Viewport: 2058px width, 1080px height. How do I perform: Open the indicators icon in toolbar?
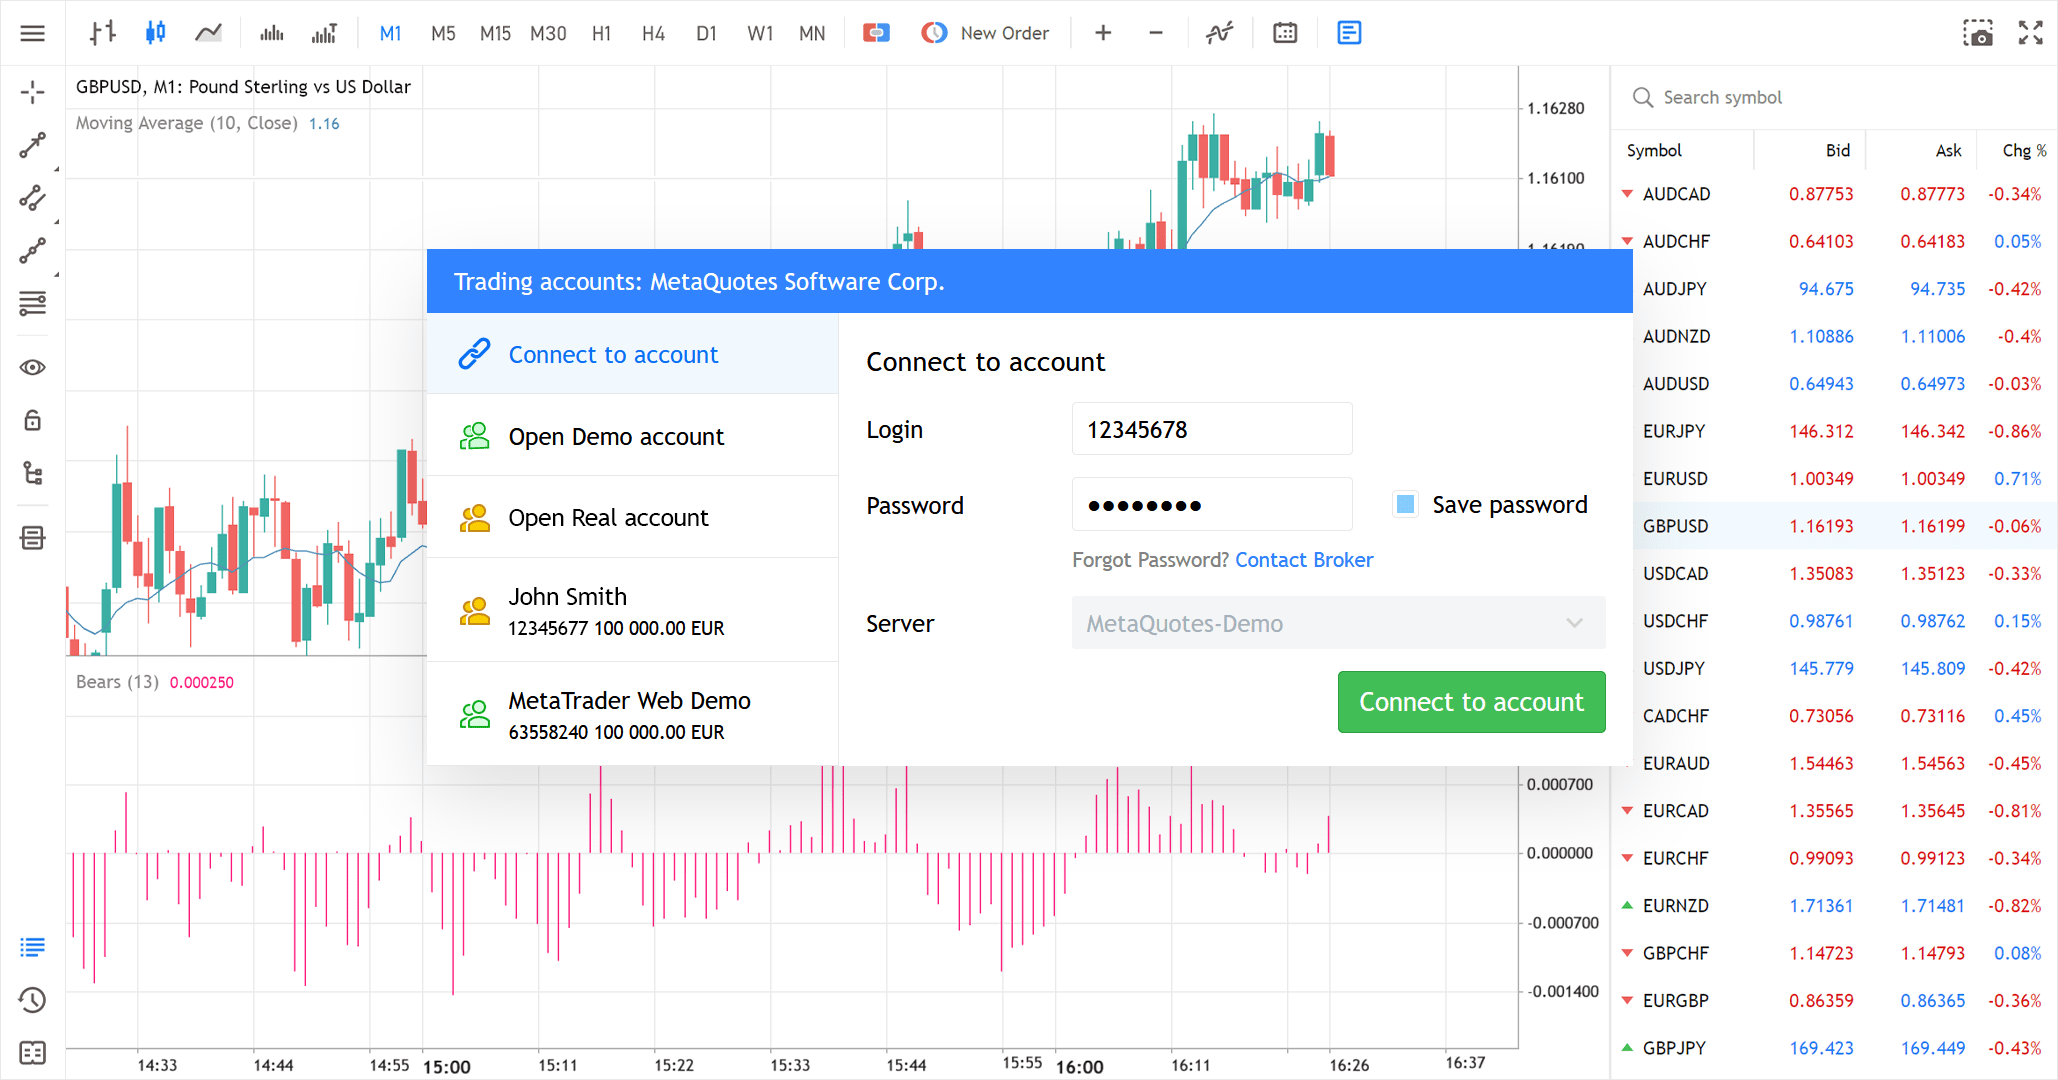click(1219, 33)
